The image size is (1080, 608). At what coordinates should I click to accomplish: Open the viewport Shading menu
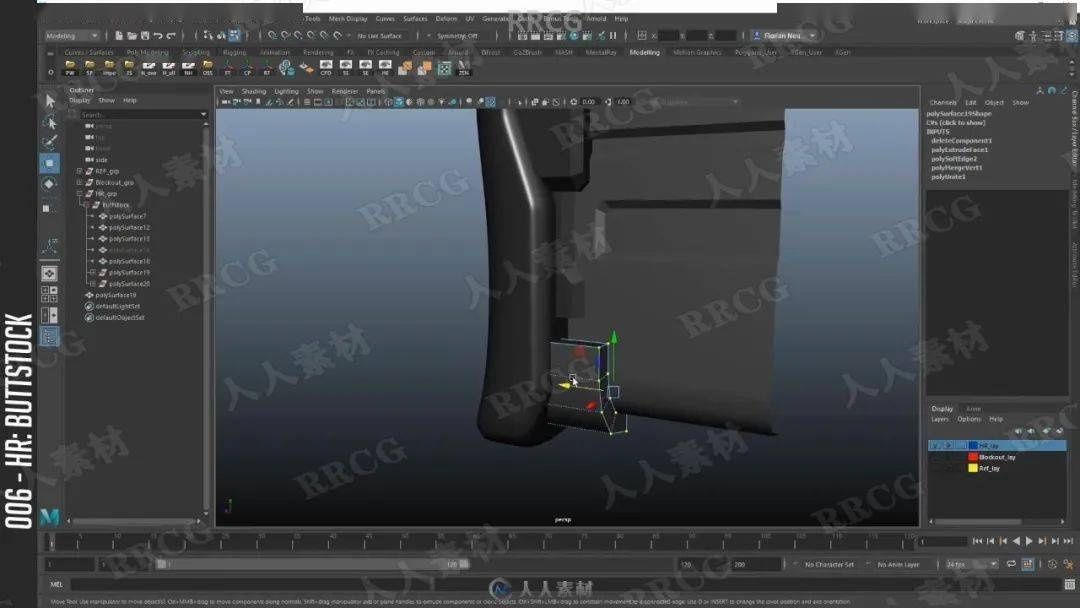point(253,91)
